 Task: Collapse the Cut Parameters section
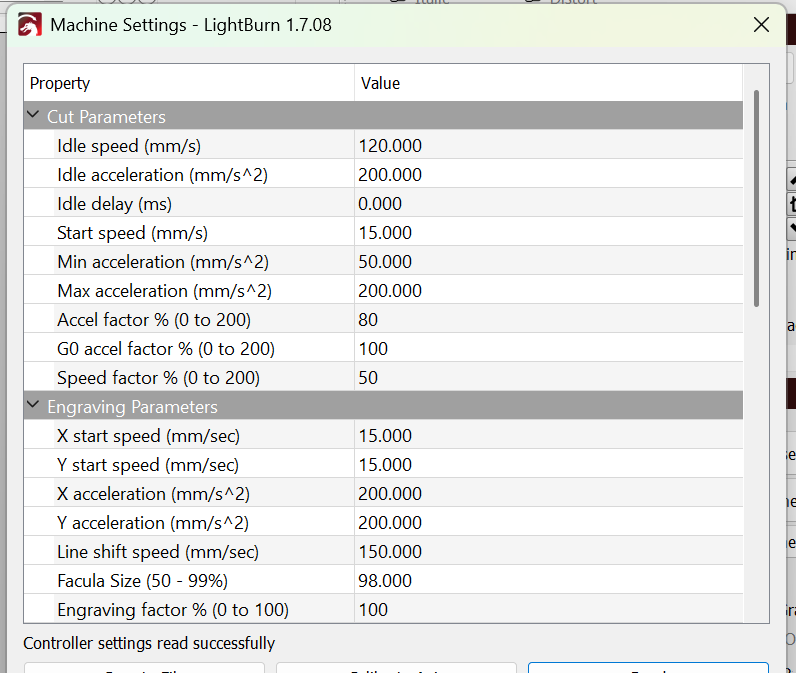click(33, 115)
